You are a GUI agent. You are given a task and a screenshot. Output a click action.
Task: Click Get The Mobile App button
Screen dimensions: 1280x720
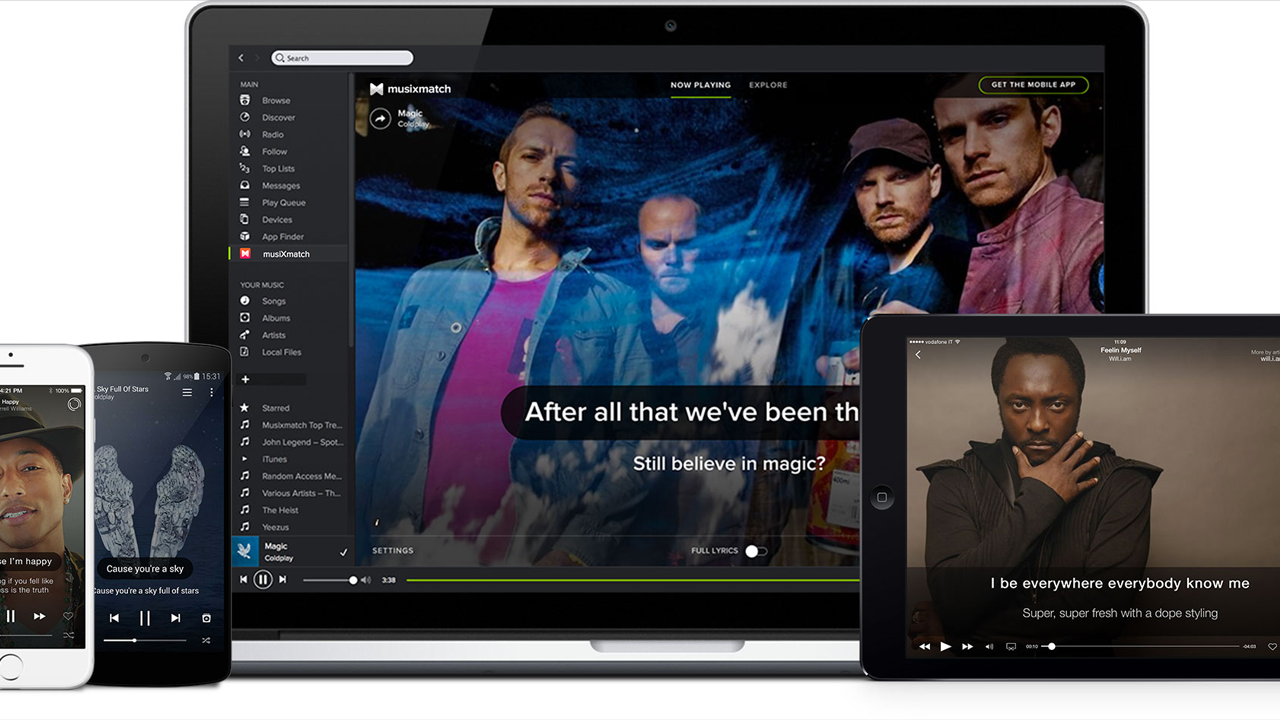[x=1033, y=85]
